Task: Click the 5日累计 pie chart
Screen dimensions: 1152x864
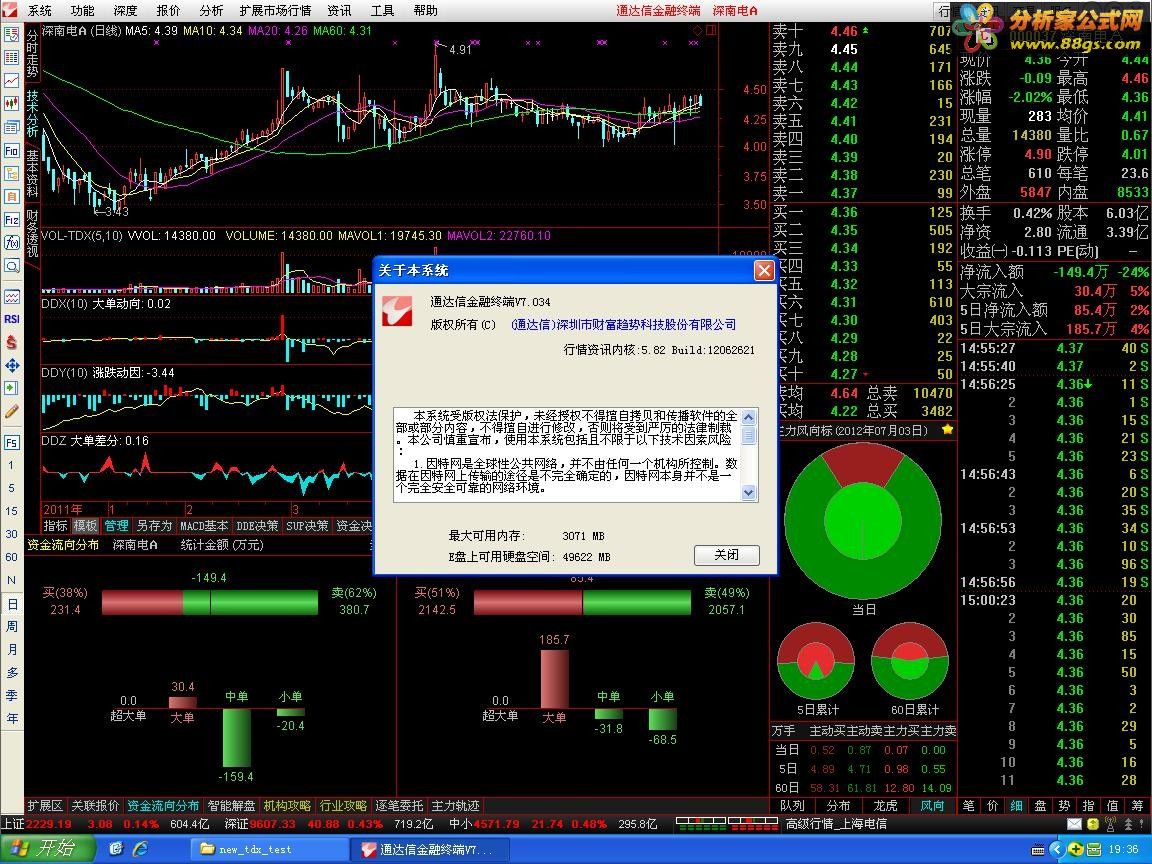Action: (x=816, y=661)
